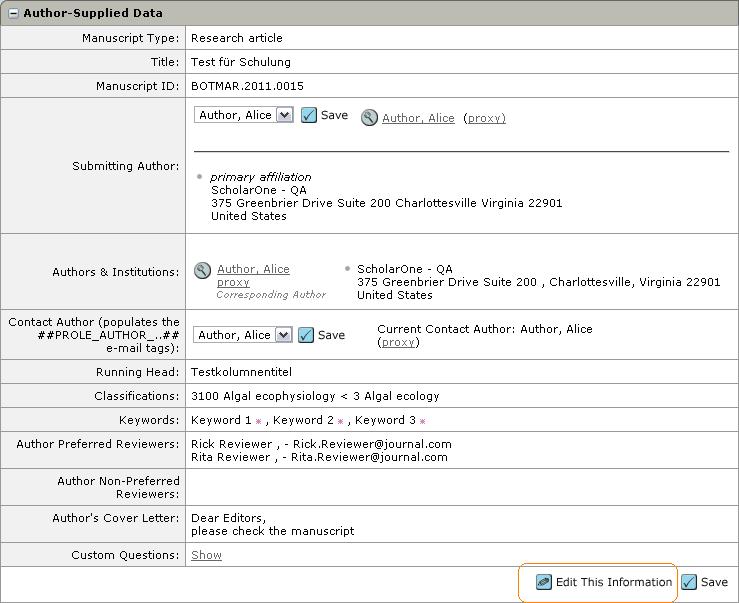This screenshot has width=739, height=603.
Task: Open the Contact Author dropdown
Action: (x=283, y=335)
